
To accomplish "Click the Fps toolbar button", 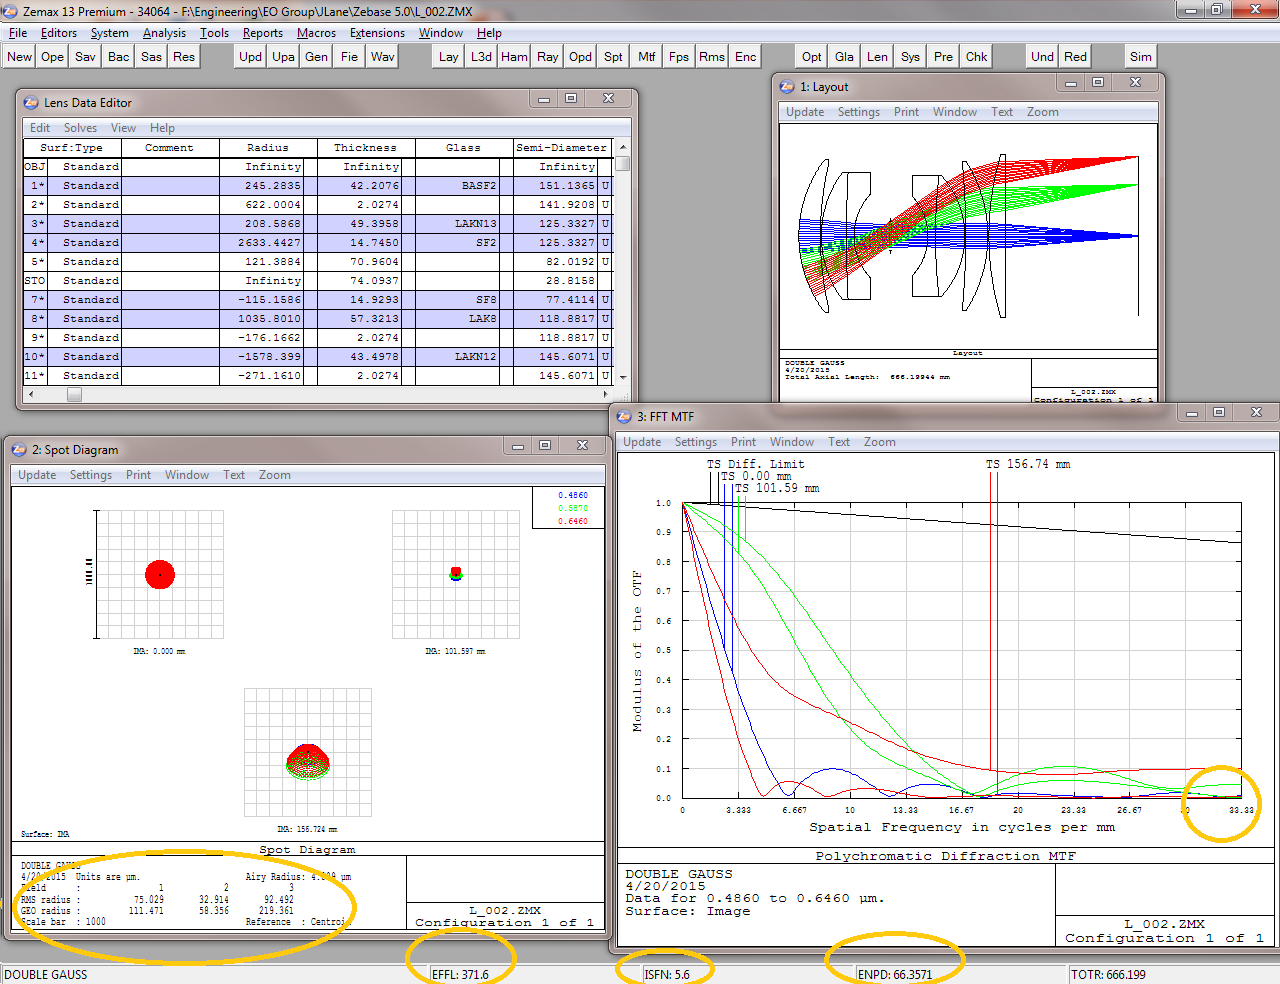I will pyautogui.click(x=679, y=57).
